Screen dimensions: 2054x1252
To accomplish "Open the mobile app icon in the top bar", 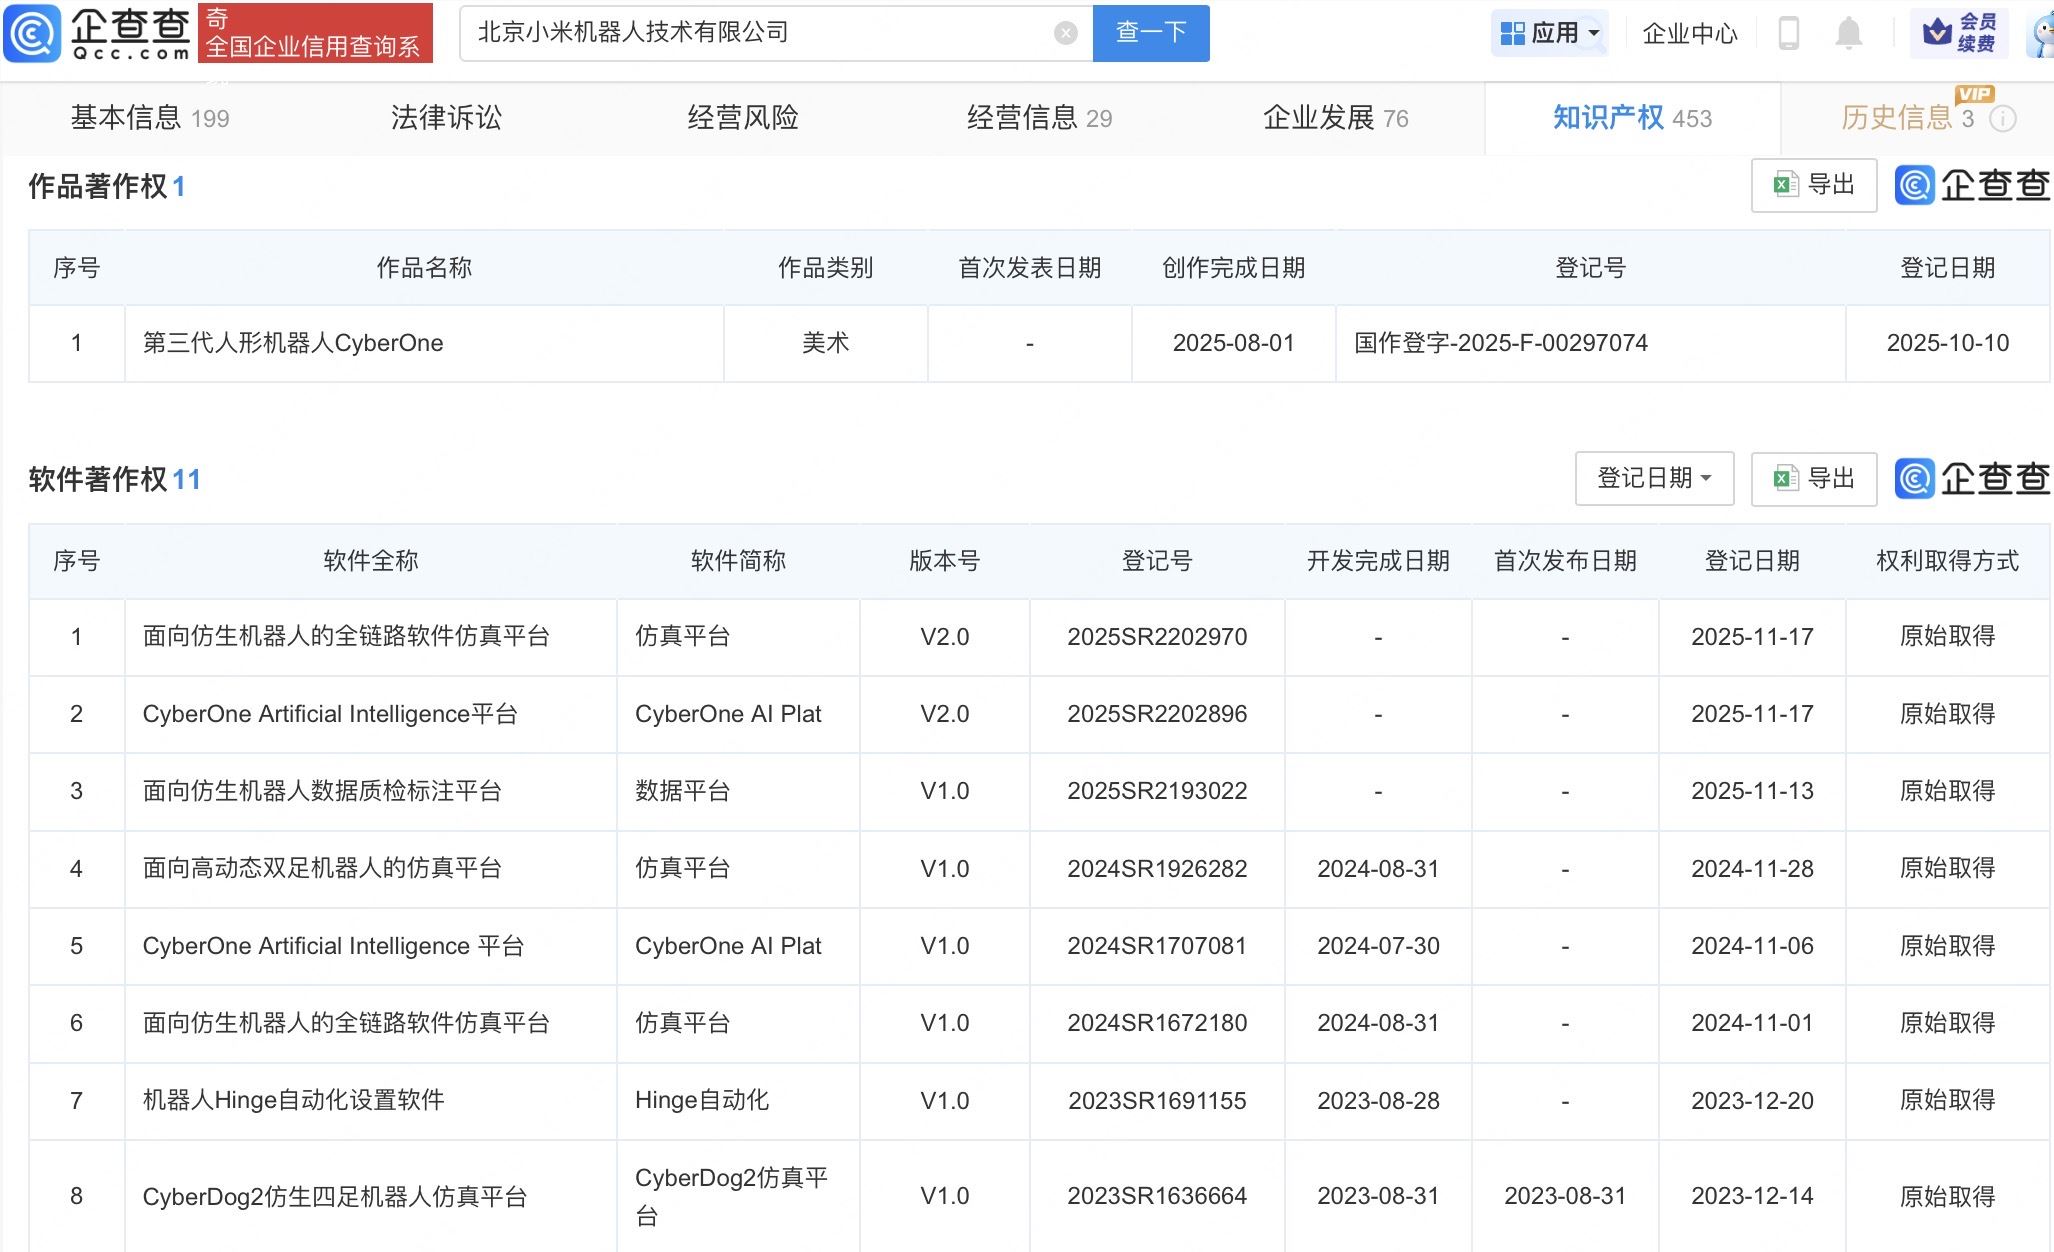I will click(x=1789, y=33).
